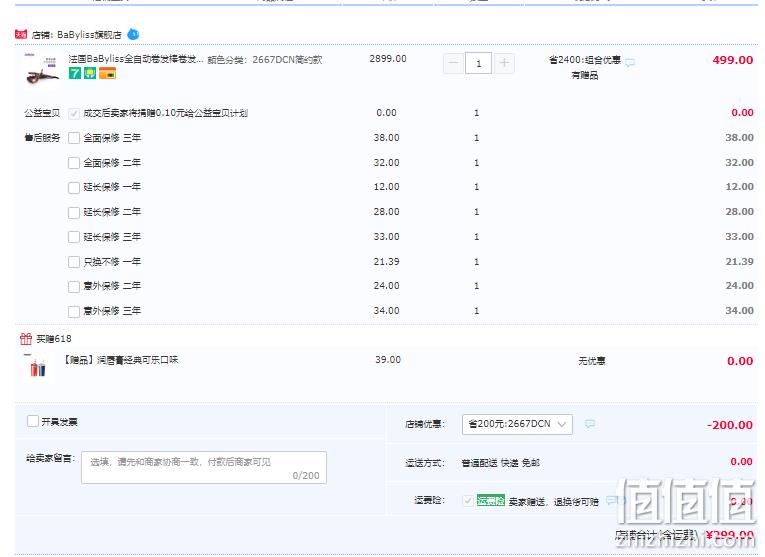
Task: Click the green 运费险 tag icon
Action: coord(491,500)
